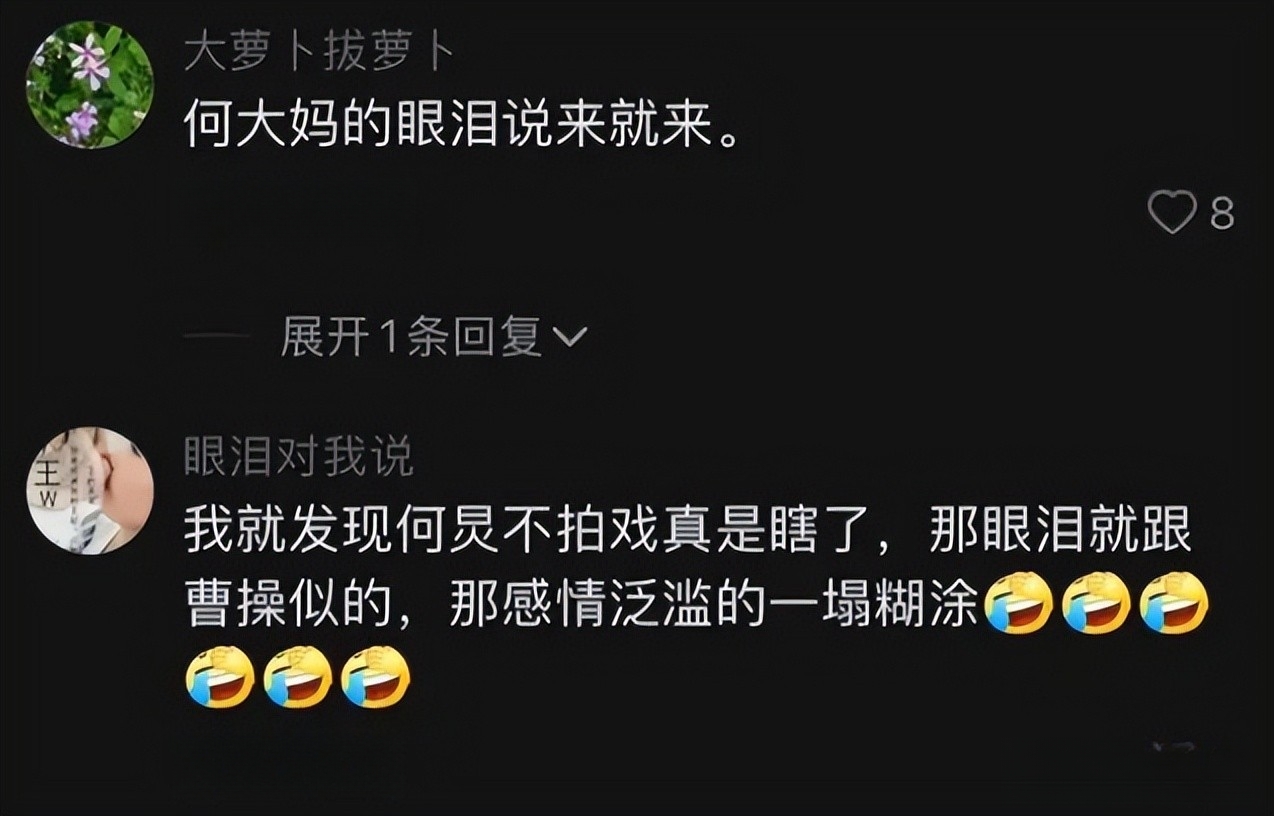Open the profile avatar of 眼泪对我说

tap(90, 490)
